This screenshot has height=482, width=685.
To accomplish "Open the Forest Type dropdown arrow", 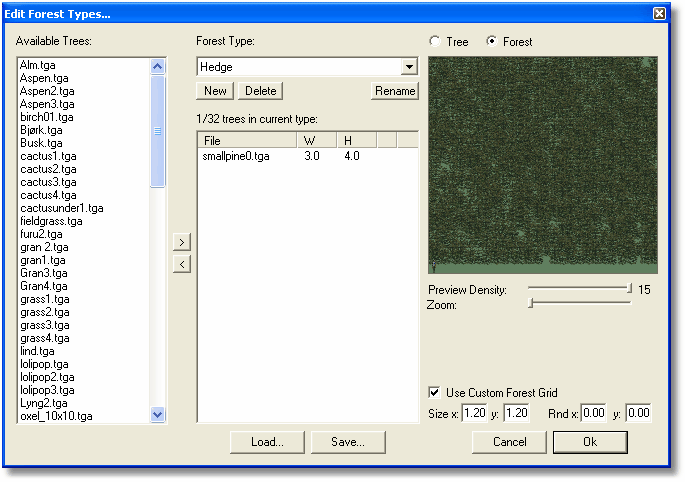I will (x=409, y=67).
